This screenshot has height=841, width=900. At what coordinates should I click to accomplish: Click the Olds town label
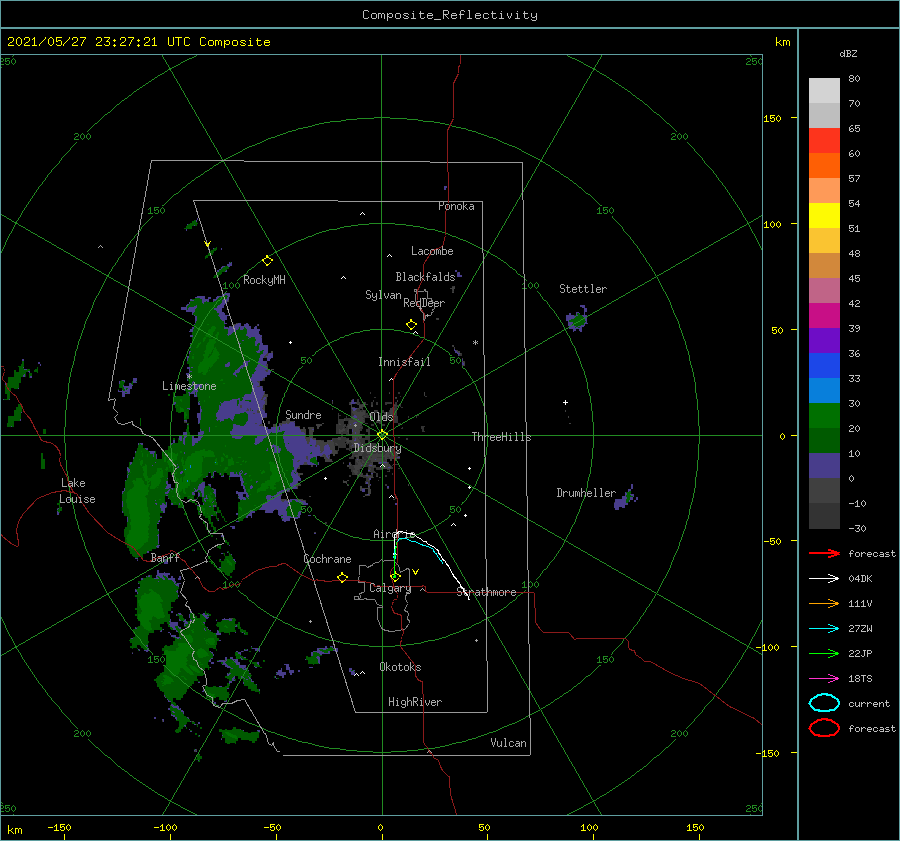pos(381,417)
